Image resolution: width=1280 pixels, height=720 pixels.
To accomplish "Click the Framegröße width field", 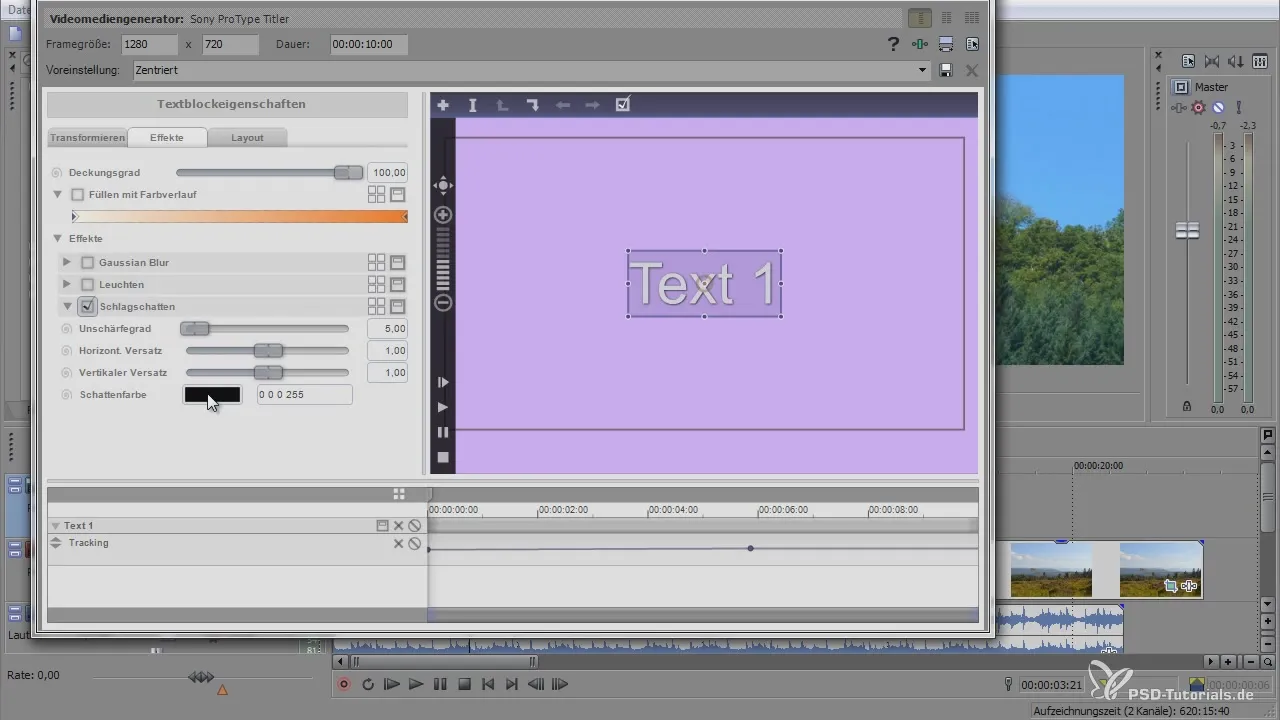I will tap(149, 44).
